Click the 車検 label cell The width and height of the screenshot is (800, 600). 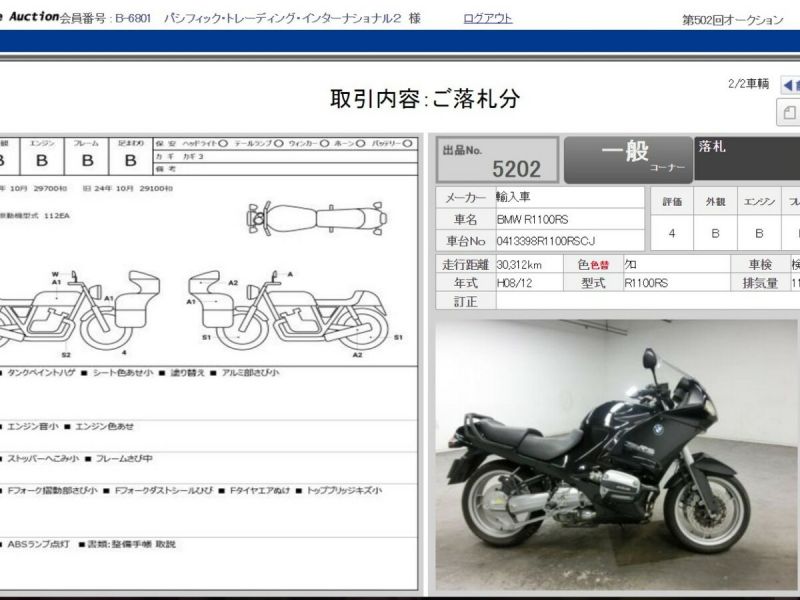(x=760, y=265)
